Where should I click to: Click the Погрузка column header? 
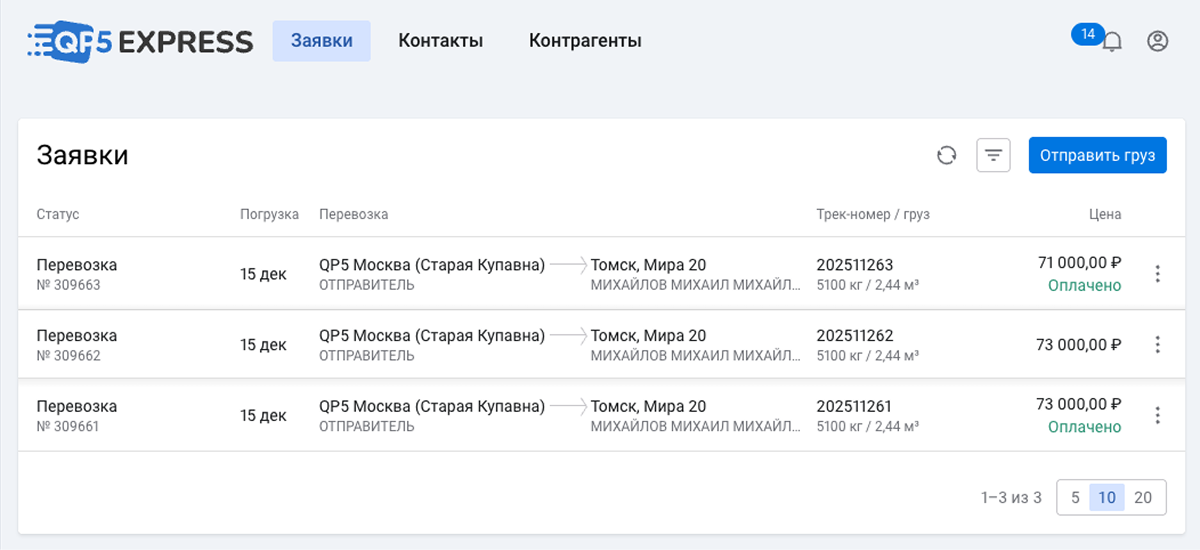pyautogui.click(x=269, y=214)
